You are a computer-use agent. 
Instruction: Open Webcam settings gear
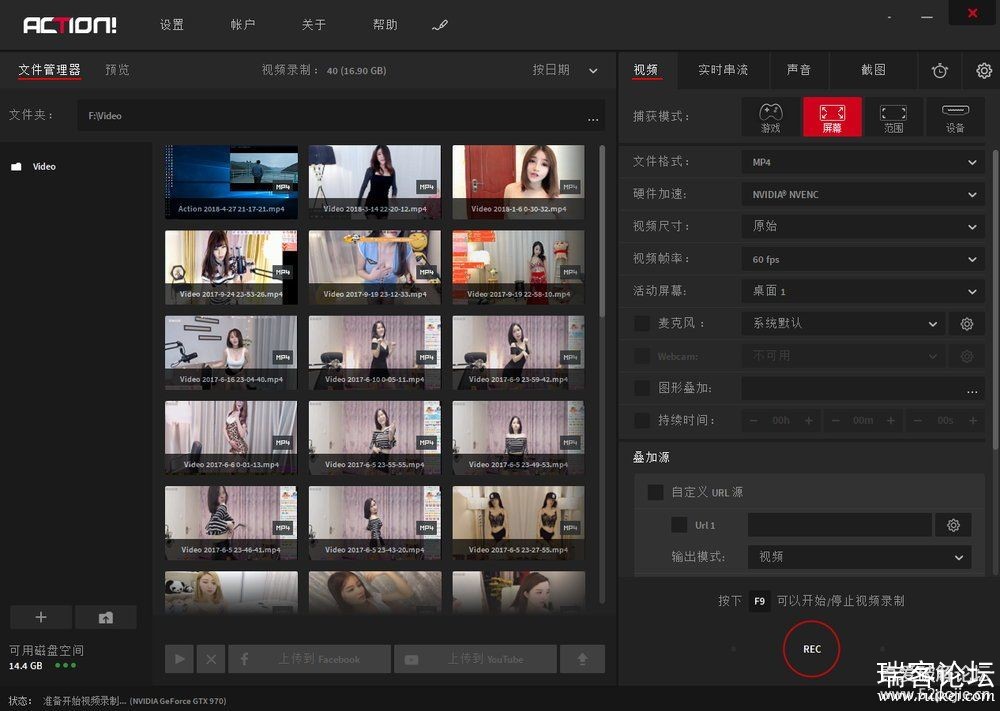click(x=967, y=356)
